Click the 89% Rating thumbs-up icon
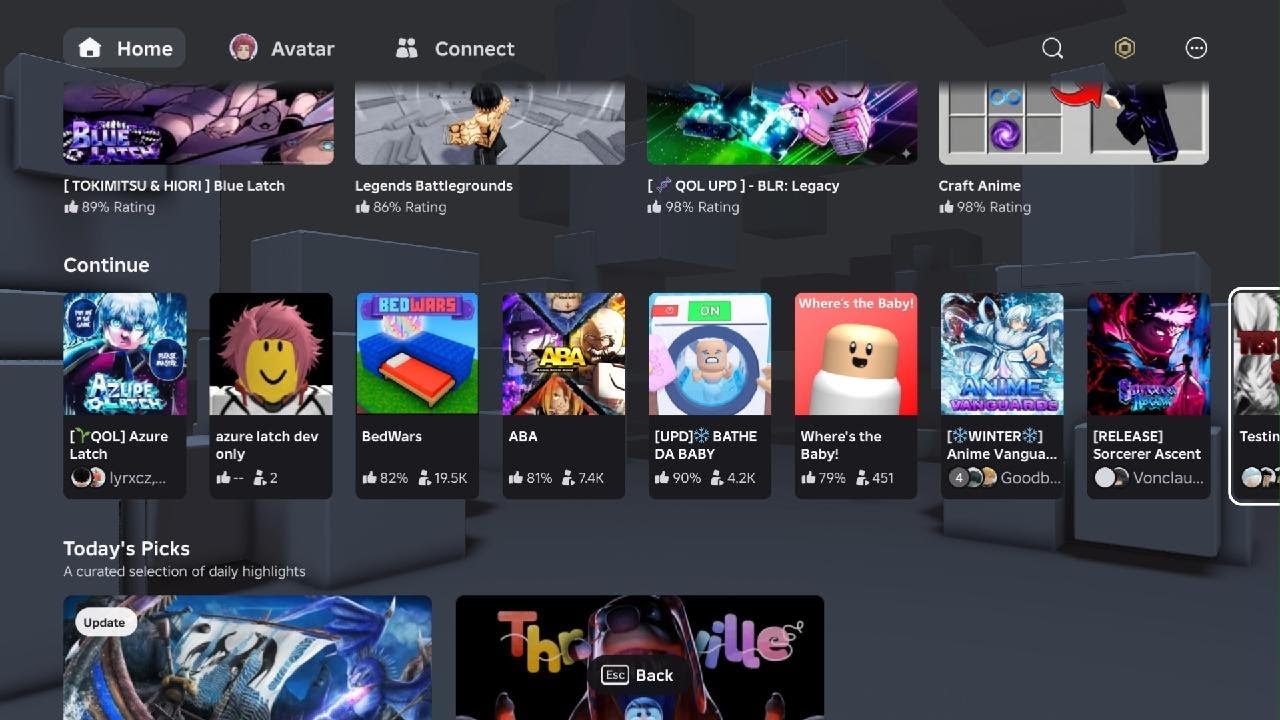The height and width of the screenshot is (720, 1280). [x=71, y=207]
